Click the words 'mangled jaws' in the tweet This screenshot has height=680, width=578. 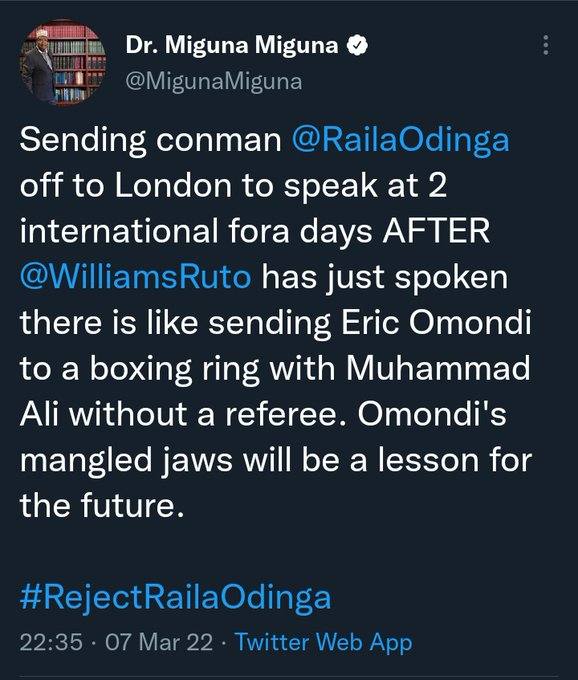(x=126, y=461)
